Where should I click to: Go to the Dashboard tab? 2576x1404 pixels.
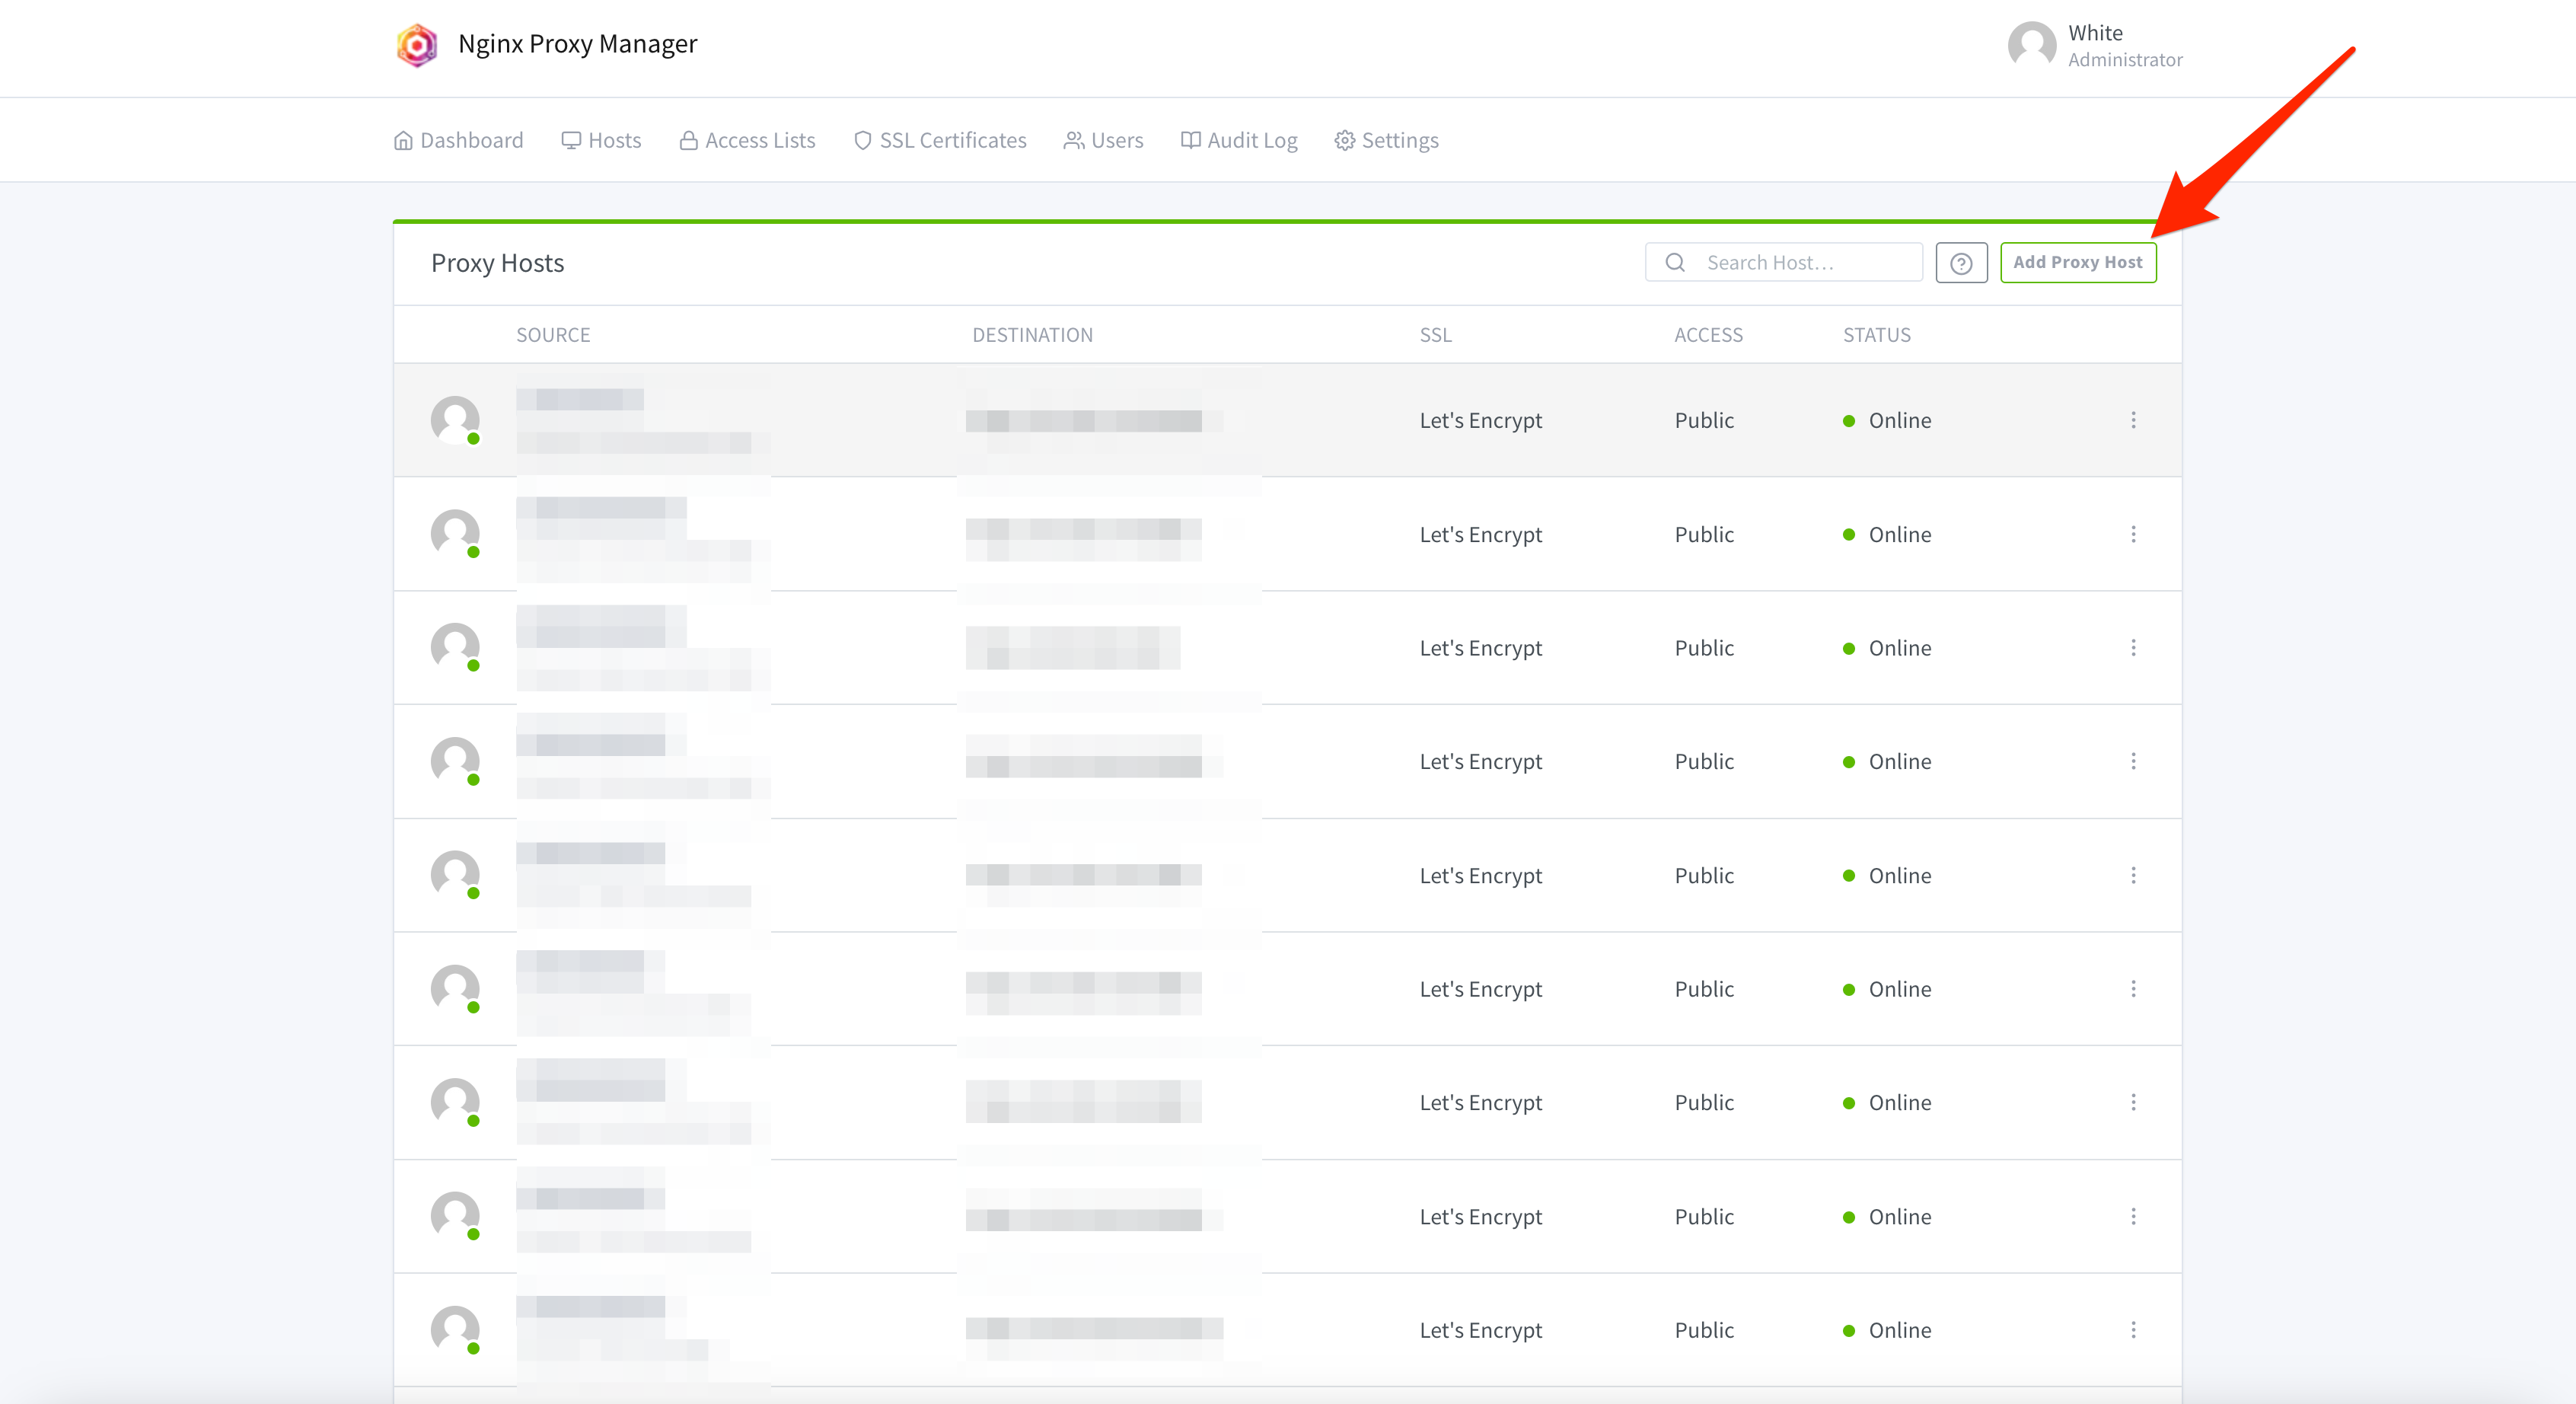coord(459,141)
